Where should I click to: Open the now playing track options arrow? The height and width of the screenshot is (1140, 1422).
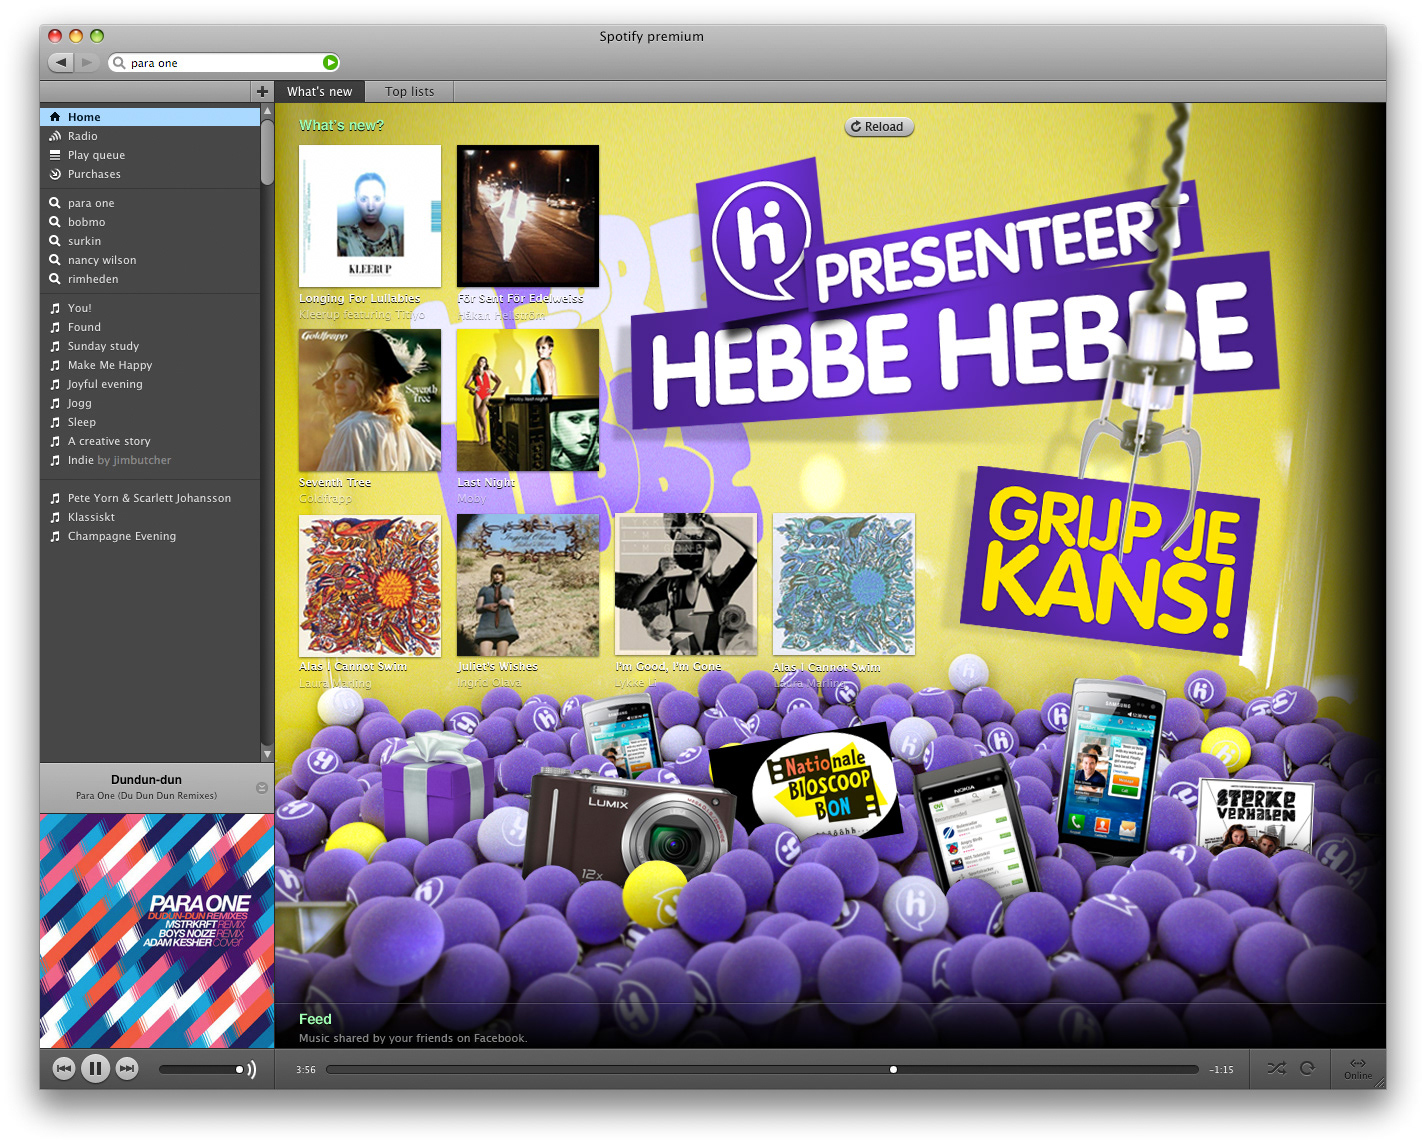(x=262, y=788)
